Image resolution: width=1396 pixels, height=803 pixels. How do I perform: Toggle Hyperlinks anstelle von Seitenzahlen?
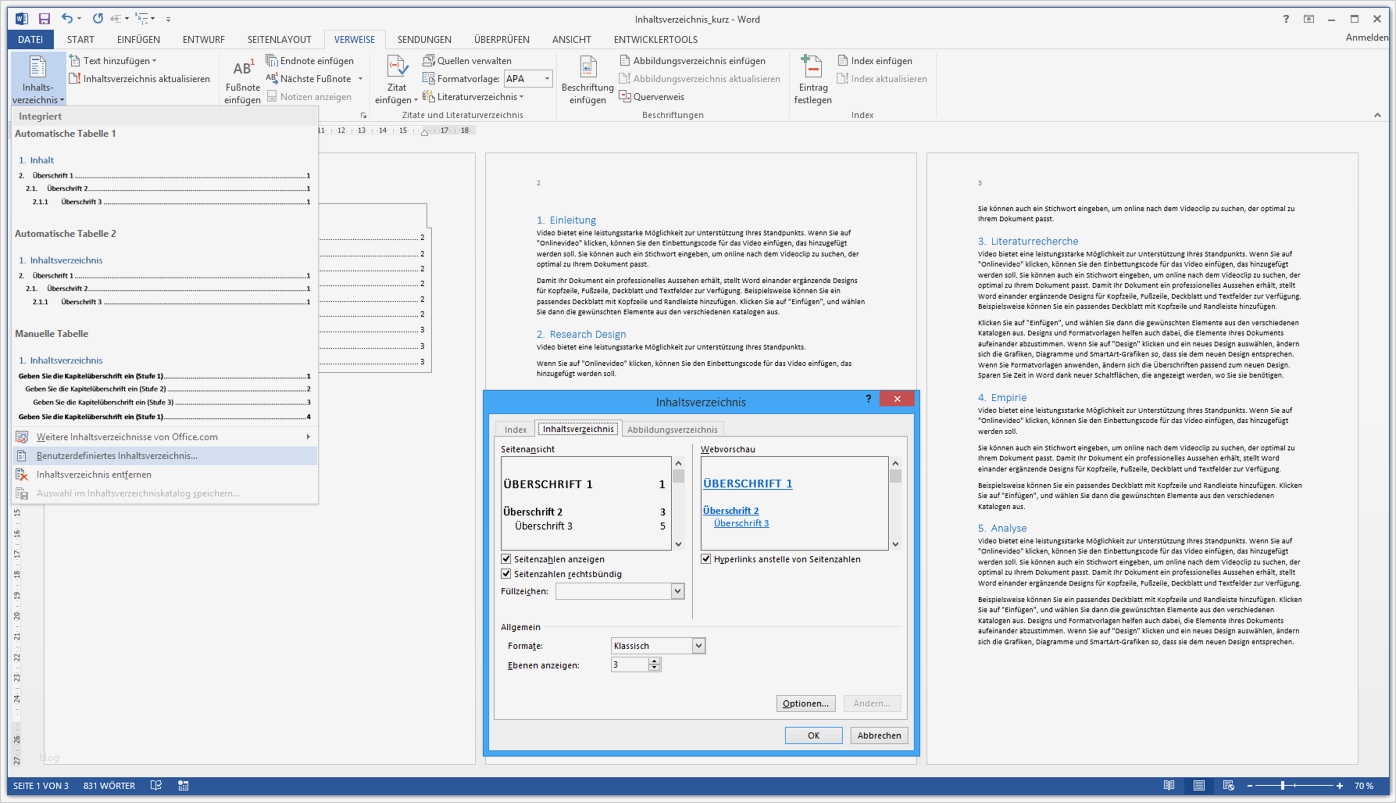pos(706,559)
